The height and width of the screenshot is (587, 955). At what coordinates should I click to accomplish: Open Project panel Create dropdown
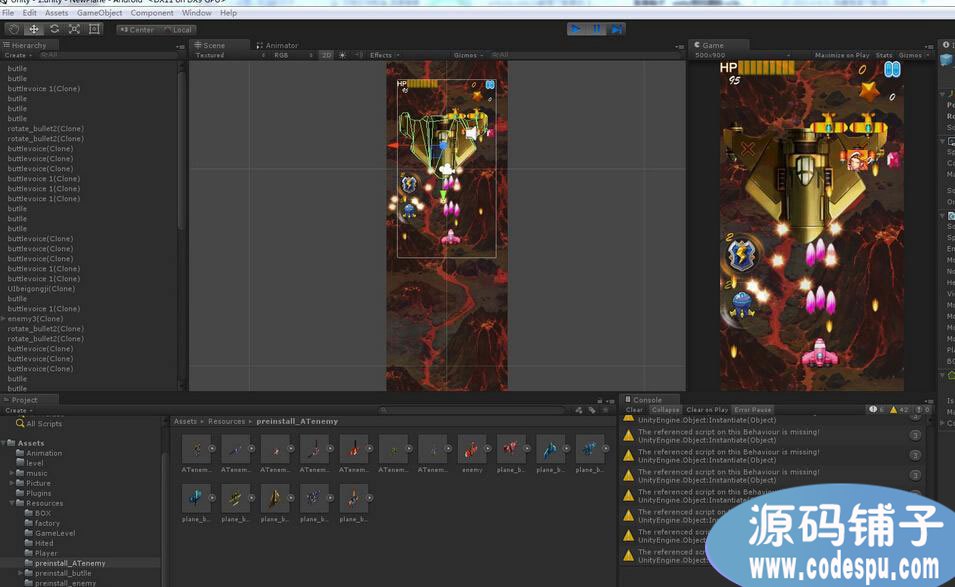[x=18, y=410]
